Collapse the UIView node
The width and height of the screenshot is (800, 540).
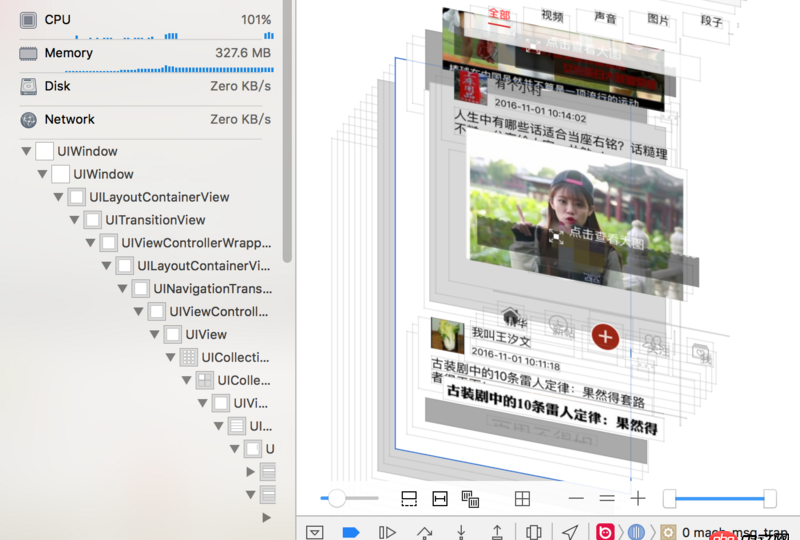[155, 334]
